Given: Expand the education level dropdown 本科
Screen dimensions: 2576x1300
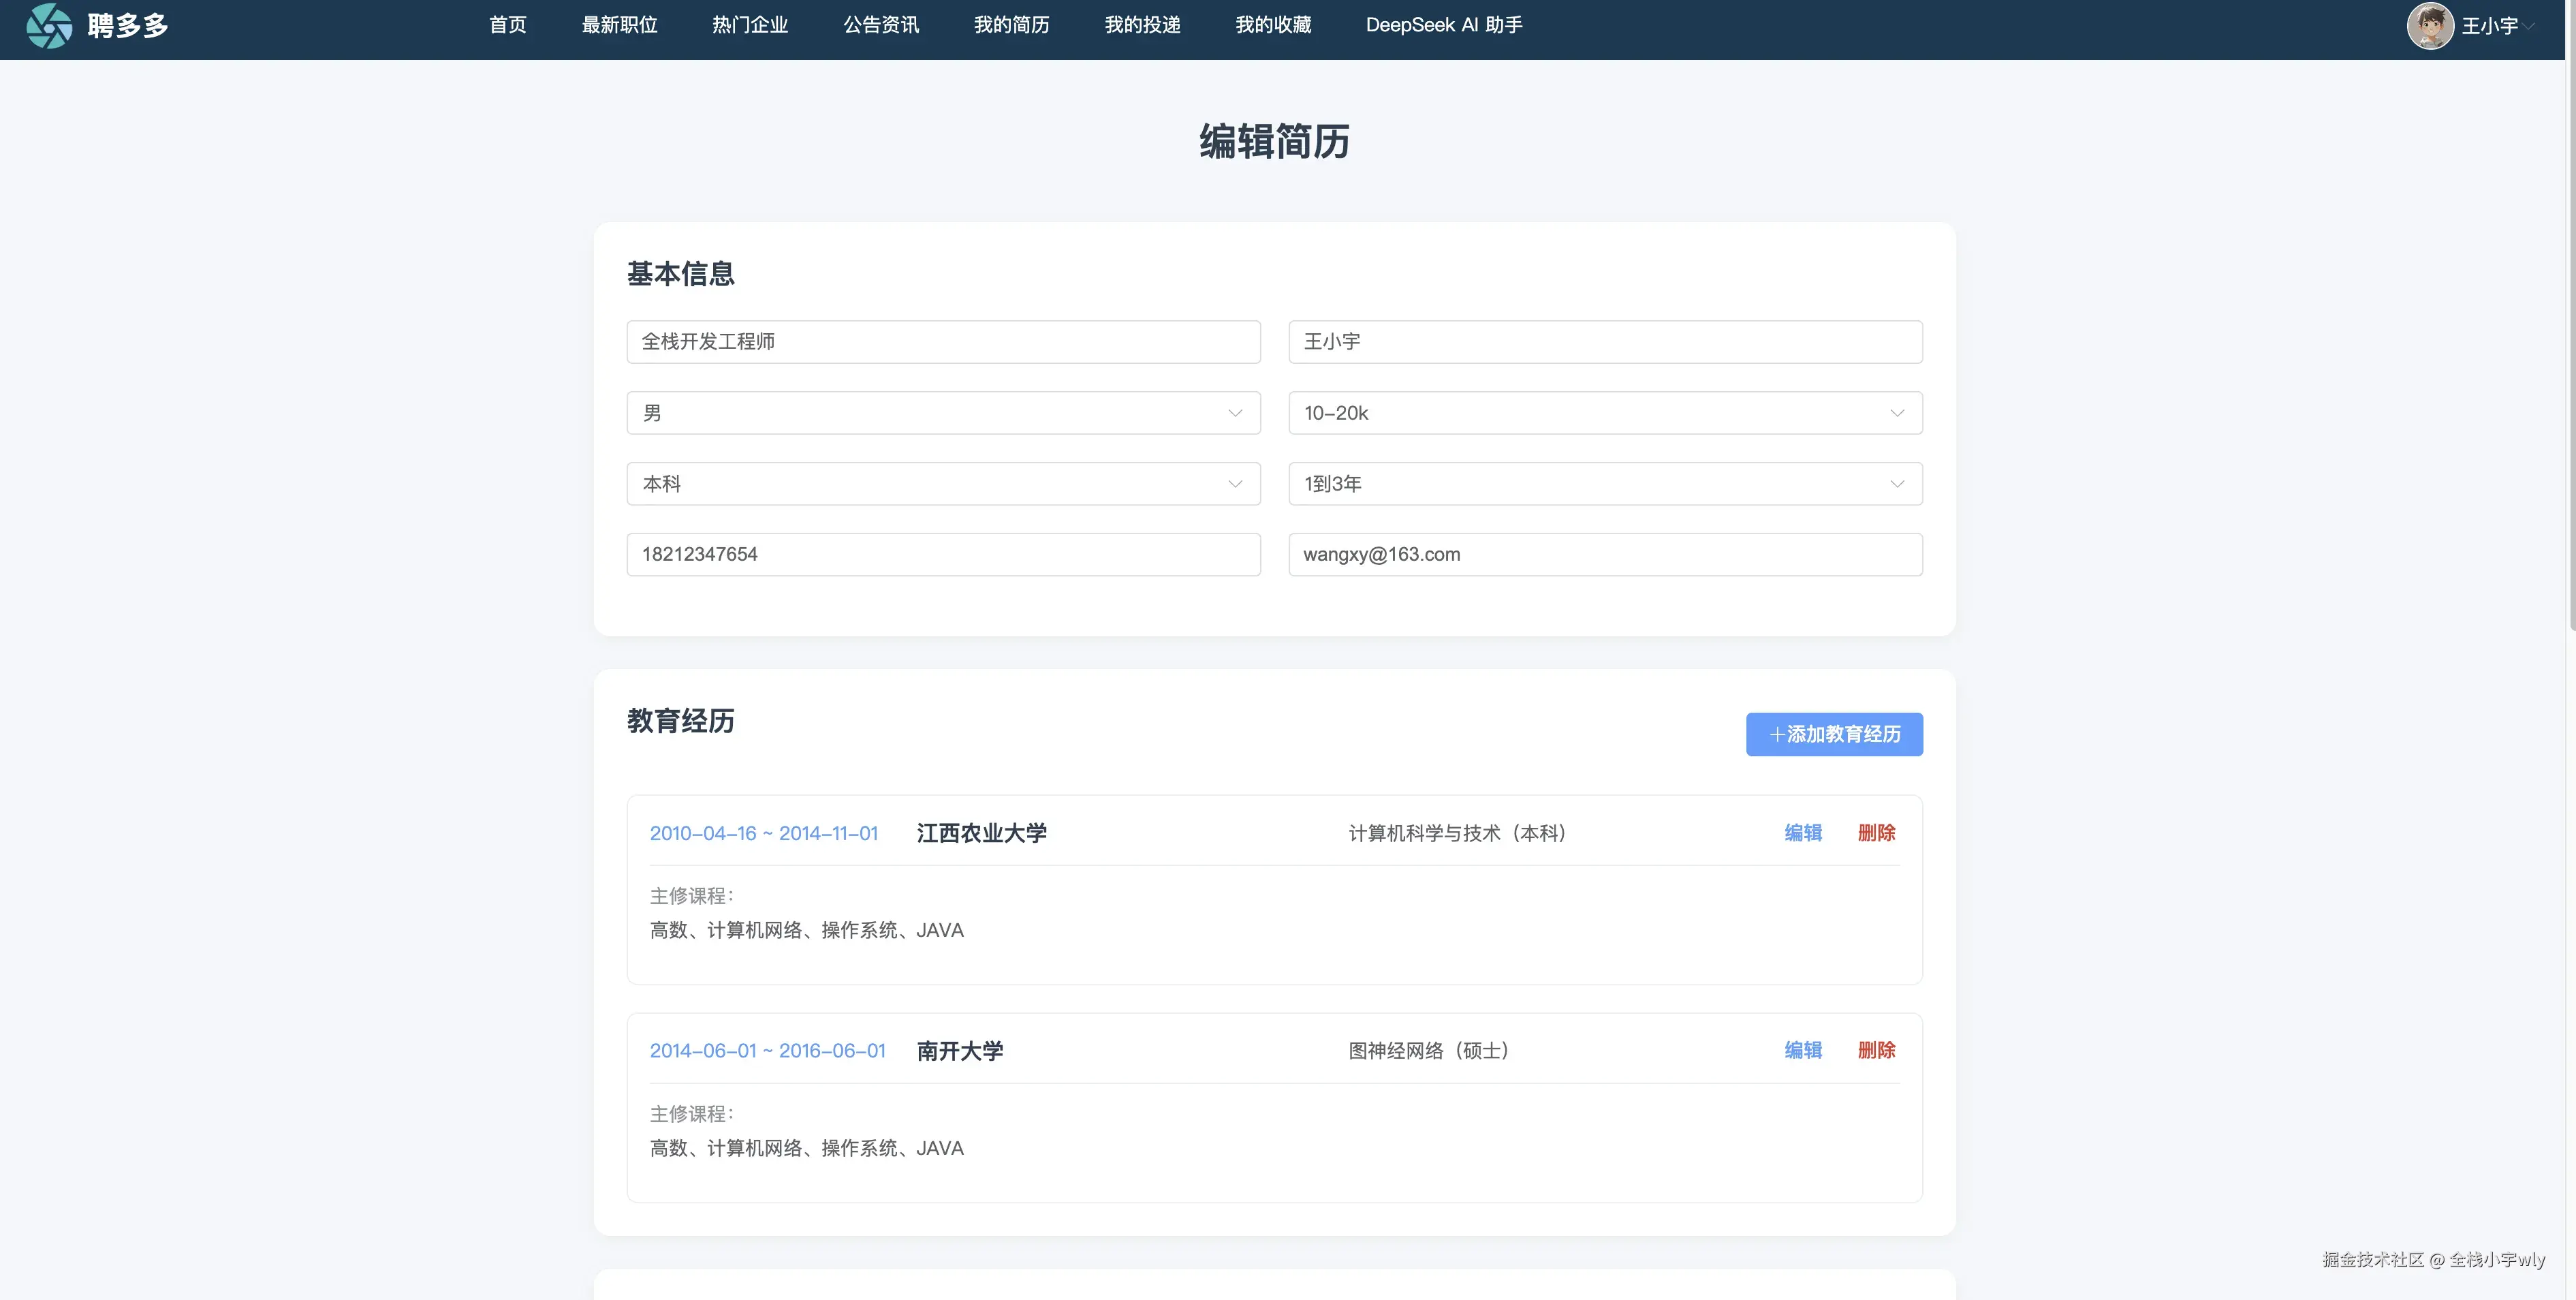Looking at the screenshot, I should click(x=942, y=484).
